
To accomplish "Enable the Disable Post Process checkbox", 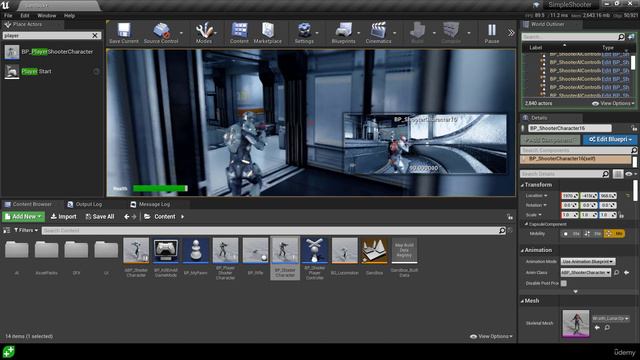I will (x=564, y=283).
